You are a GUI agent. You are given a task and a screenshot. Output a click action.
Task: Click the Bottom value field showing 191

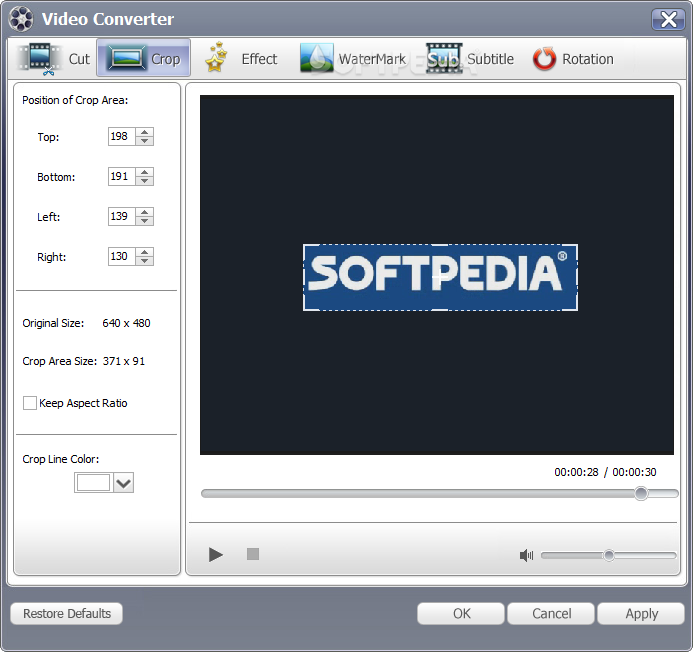122,176
